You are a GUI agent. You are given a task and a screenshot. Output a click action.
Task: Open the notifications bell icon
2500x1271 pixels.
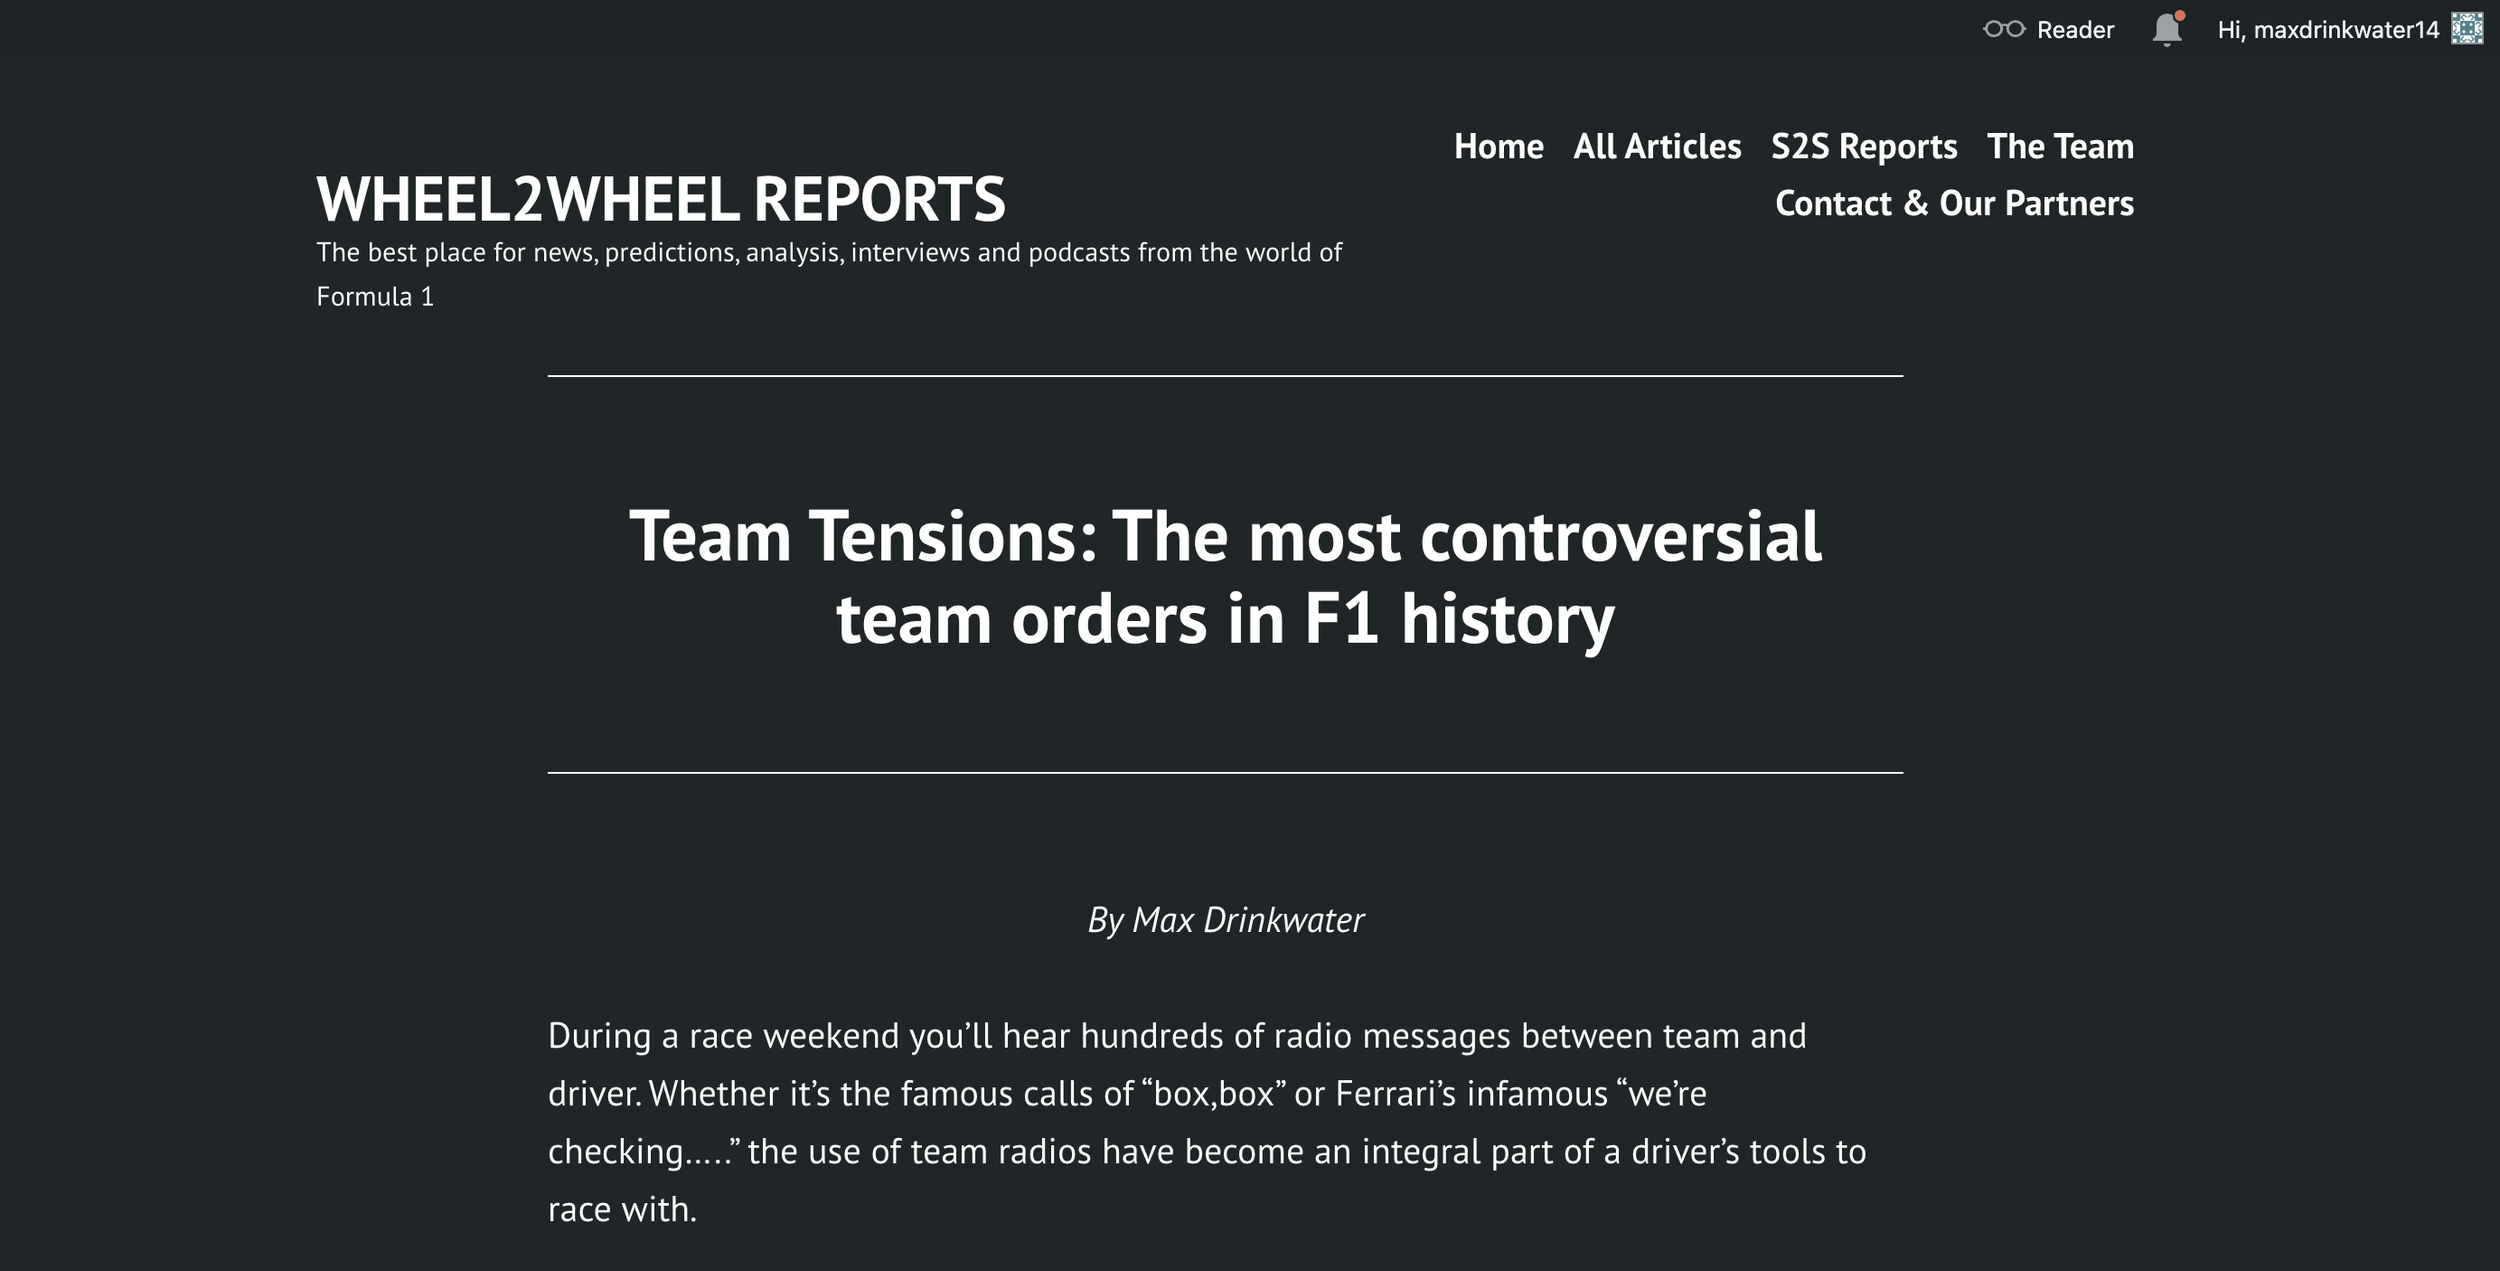pos(2167,29)
